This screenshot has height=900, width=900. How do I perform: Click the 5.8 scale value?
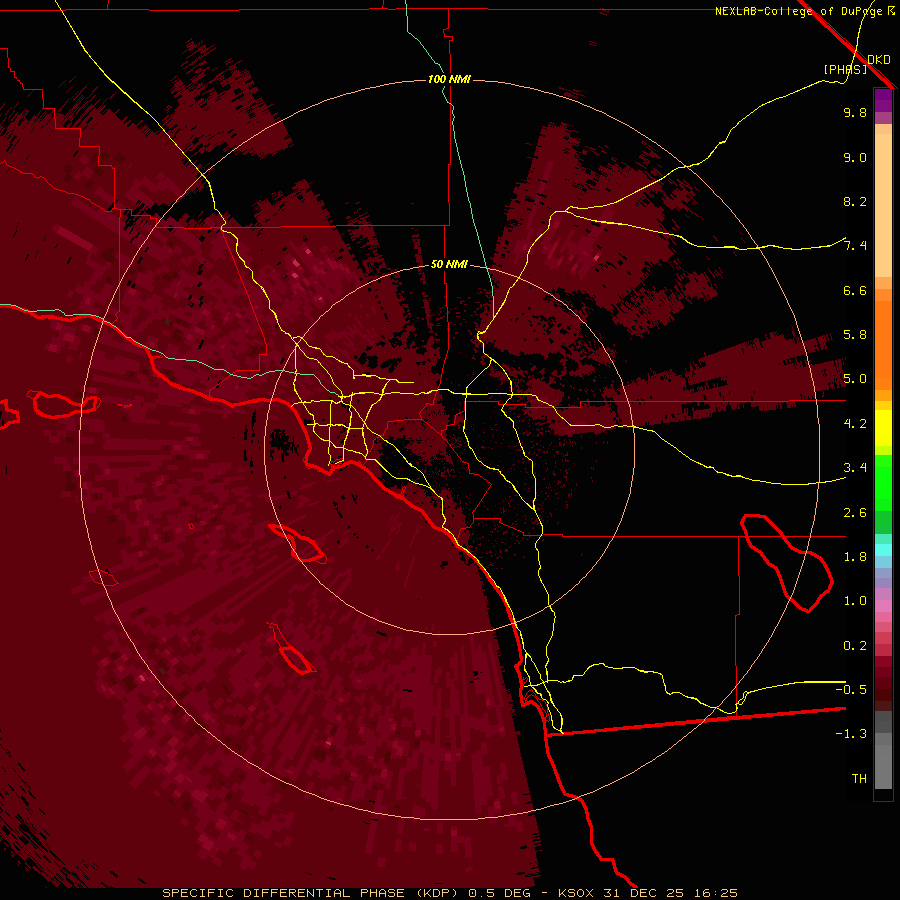(x=855, y=335)
